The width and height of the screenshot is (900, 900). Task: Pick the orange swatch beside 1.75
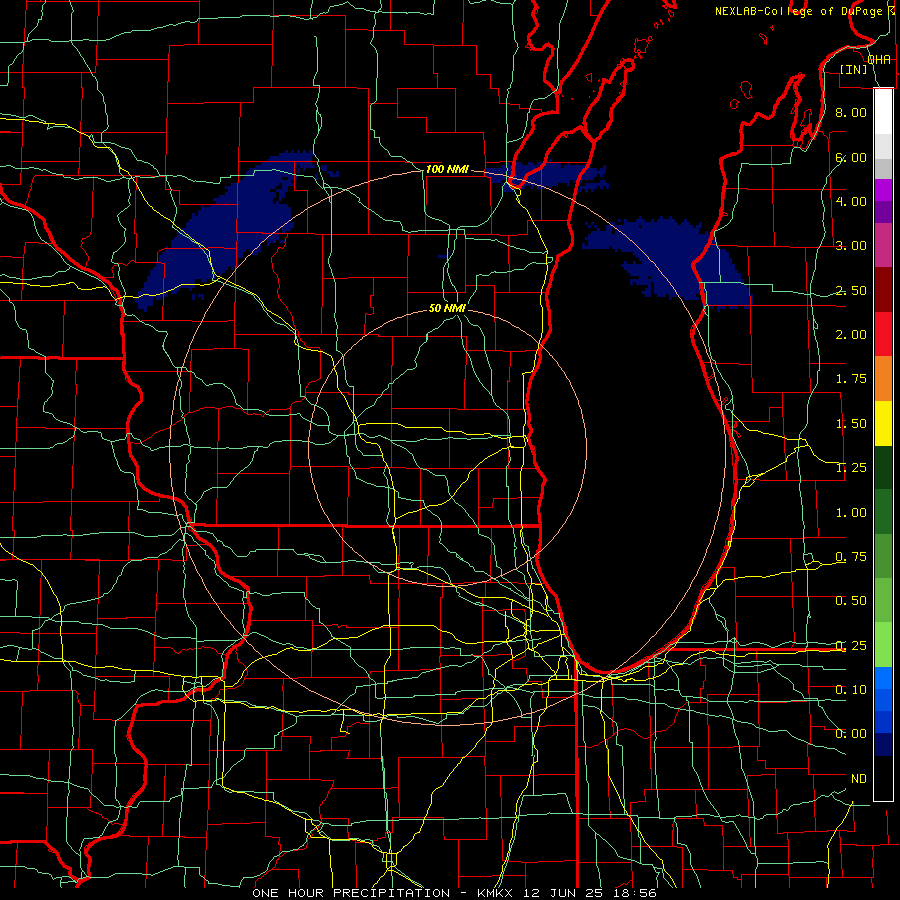(883, 379)
